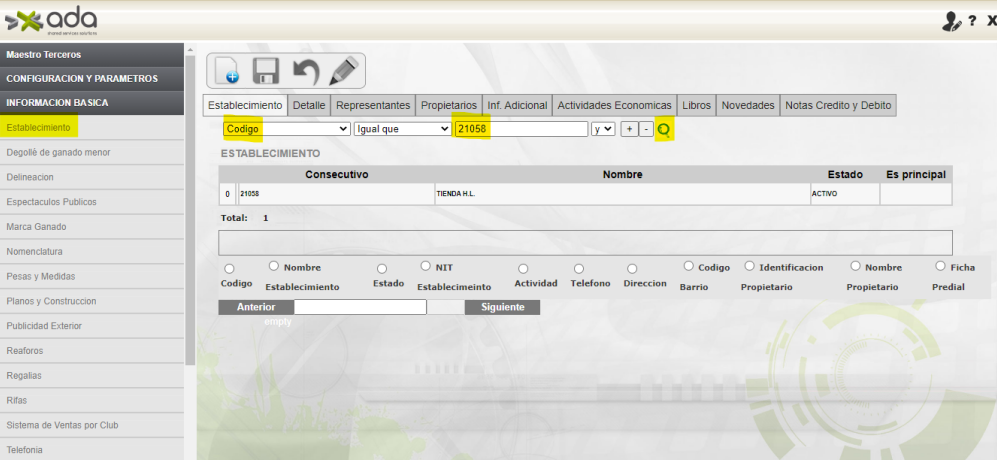Click the search value field containing 21058
Image resolution: width=997 pixels, height=460 pixels.
pos(520,129)
